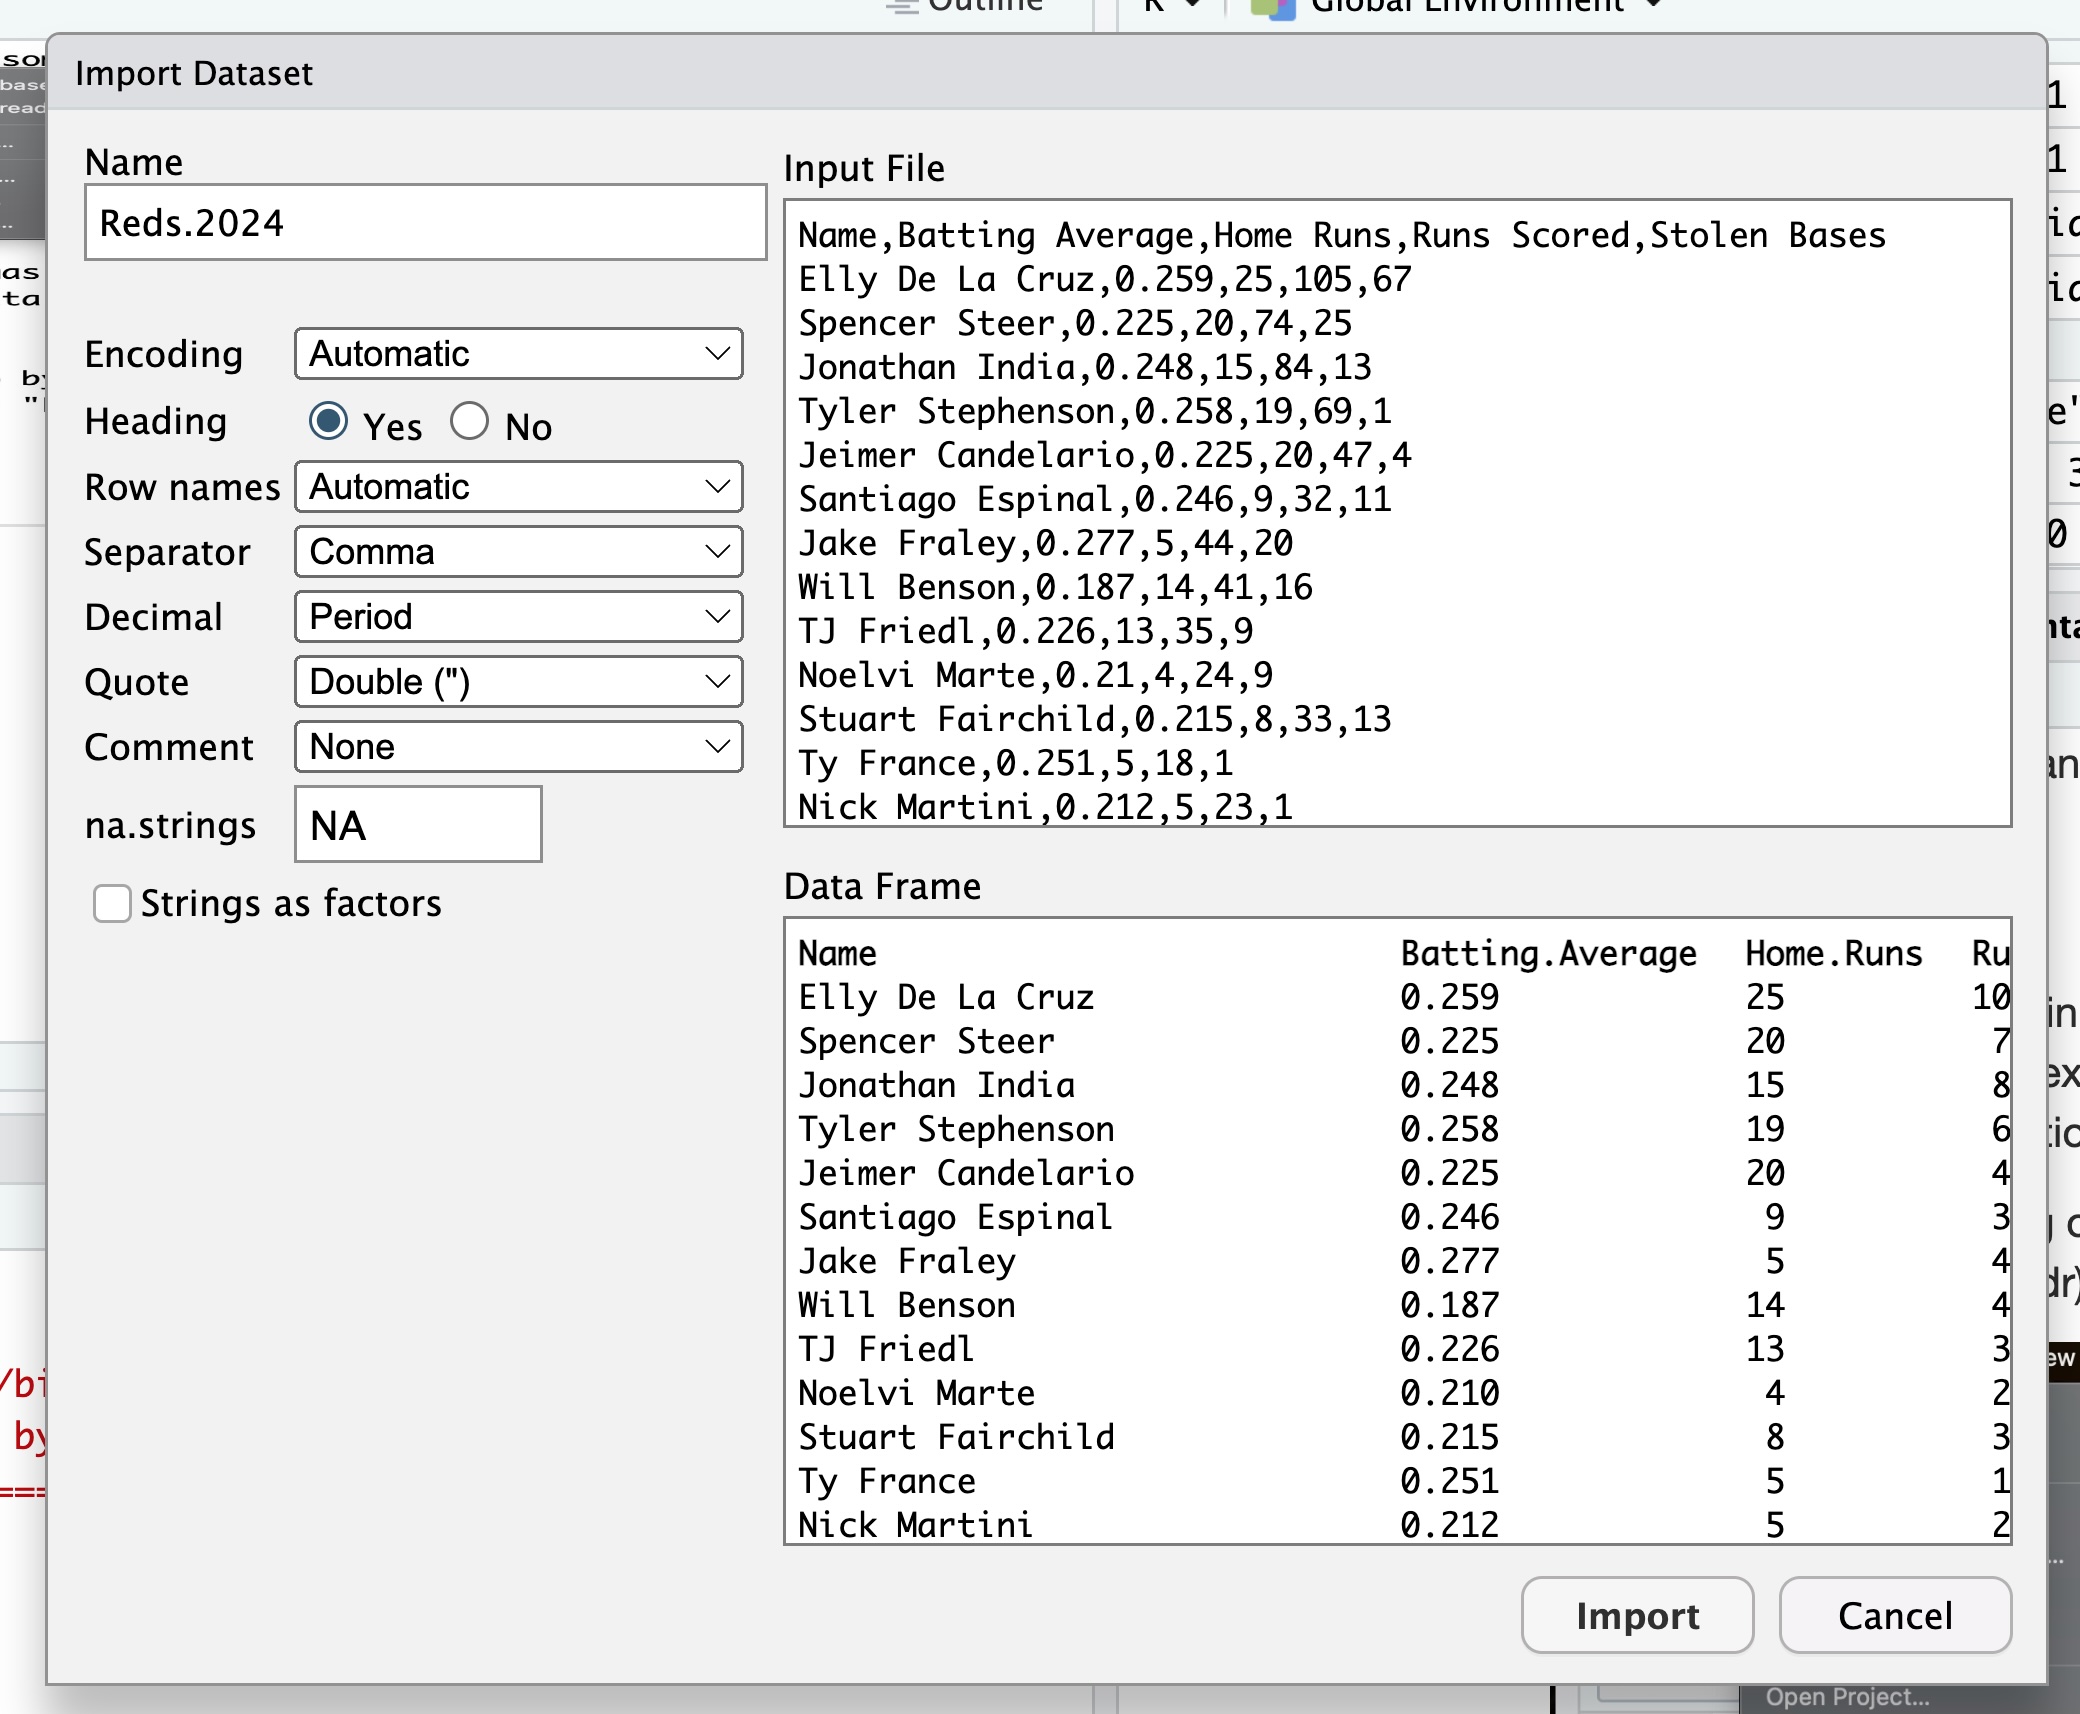The image size is (2080, 1714).
Task: Open the Decimal Period dropdown
Action: coord(518,617)
